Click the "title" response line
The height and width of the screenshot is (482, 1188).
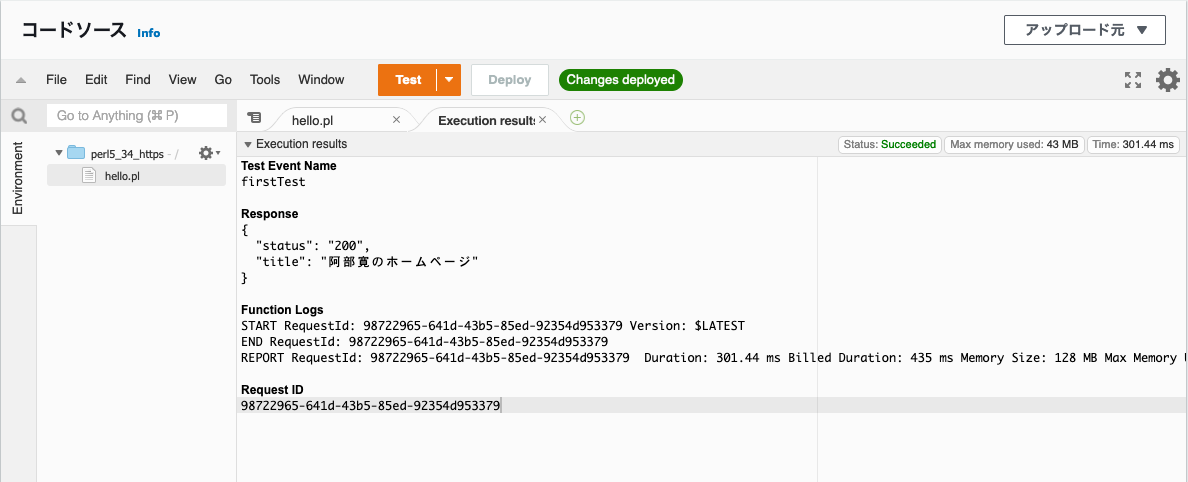click(x=367, y=261)
